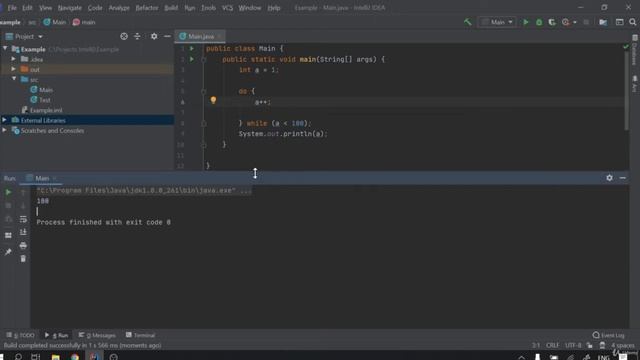
Task: Click the run gutter icon beside main method
Action: pos(192,59)
